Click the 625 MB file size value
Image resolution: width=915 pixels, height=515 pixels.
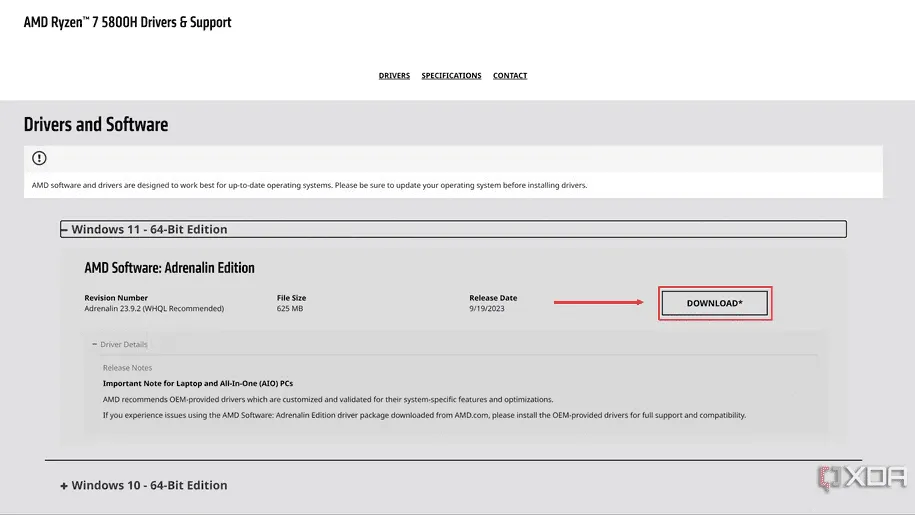point(291,309)
